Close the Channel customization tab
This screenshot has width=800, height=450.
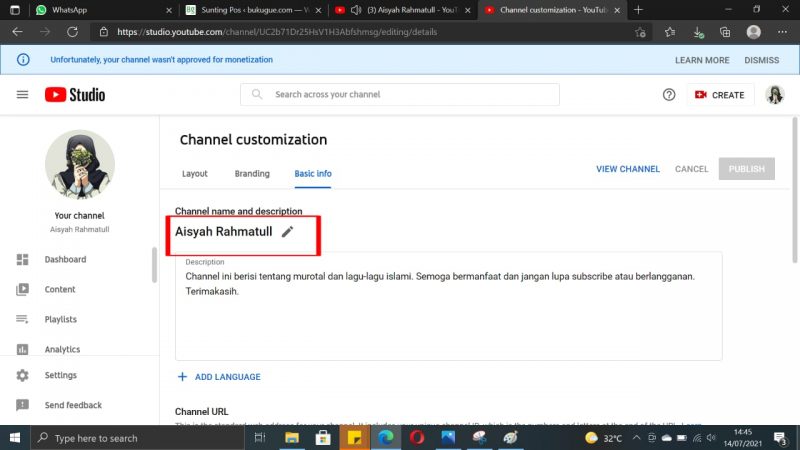(617, 10)
